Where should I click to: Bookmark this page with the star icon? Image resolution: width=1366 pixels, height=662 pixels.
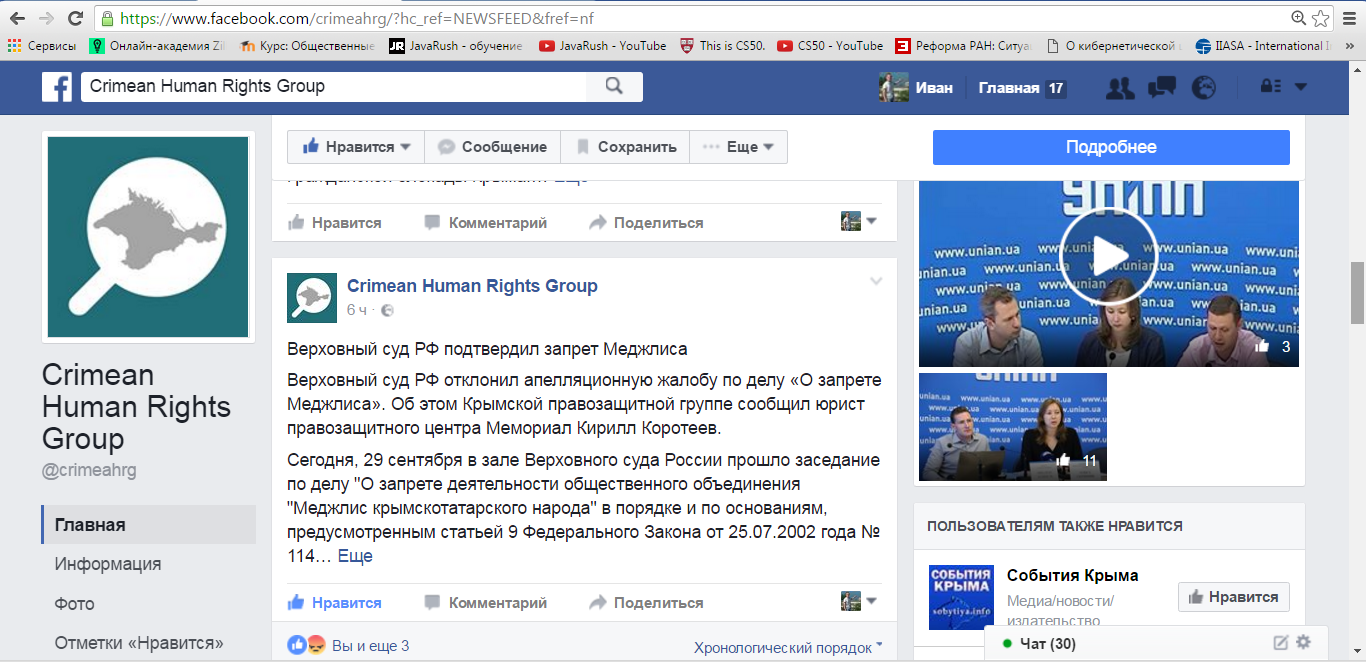(1321, 18)
